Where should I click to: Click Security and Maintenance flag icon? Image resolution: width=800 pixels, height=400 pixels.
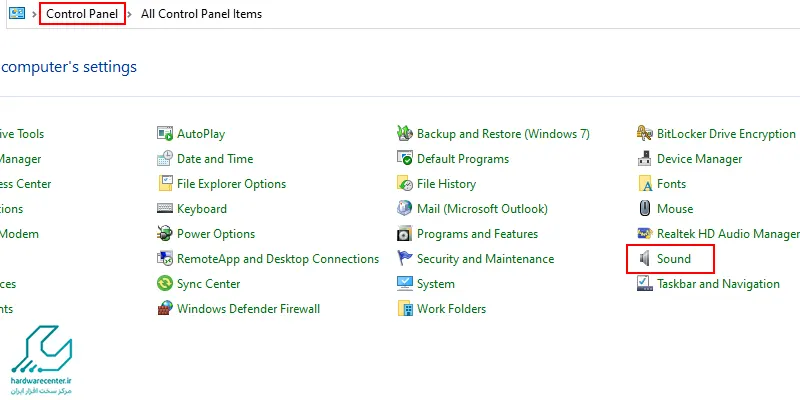[x=405, y=259]
